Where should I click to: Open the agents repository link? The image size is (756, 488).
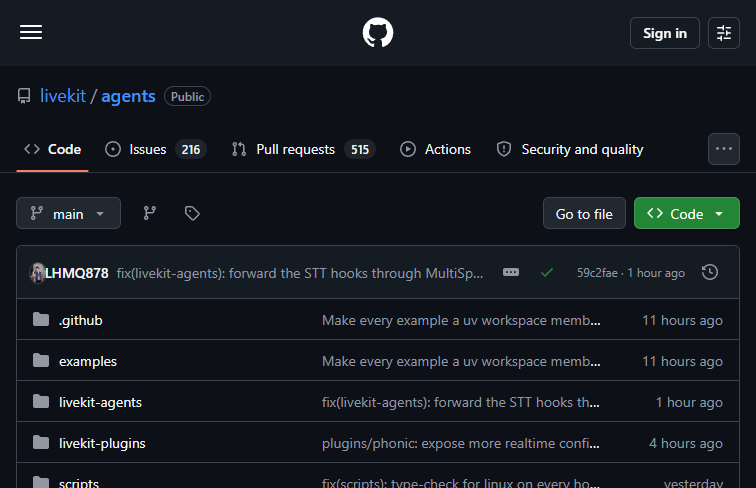click(128, 96)
